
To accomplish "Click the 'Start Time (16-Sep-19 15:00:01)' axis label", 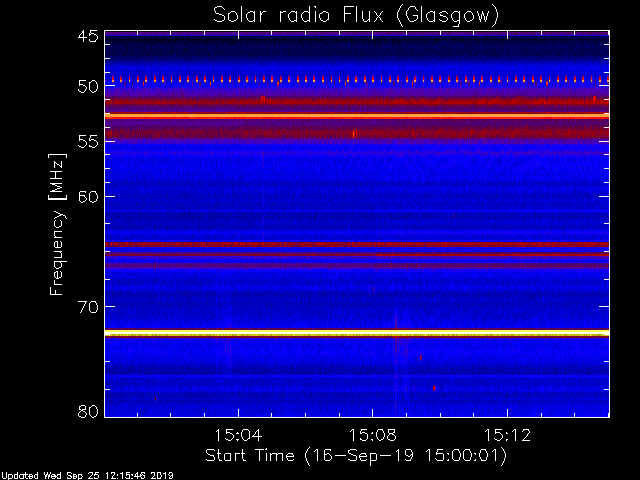I will tap(356, 456).
